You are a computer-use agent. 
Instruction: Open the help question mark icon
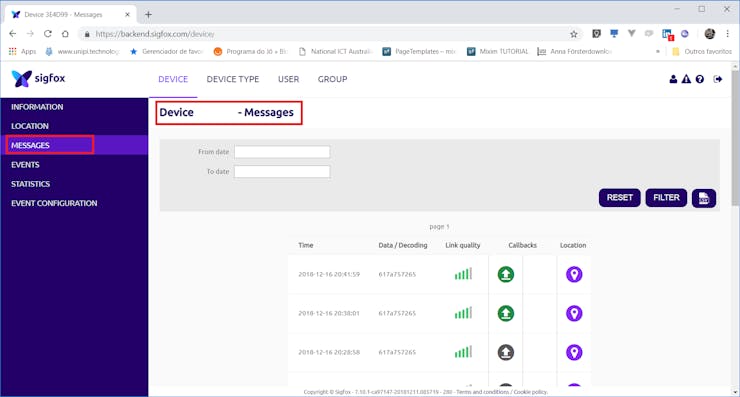[x=700, y=79]
